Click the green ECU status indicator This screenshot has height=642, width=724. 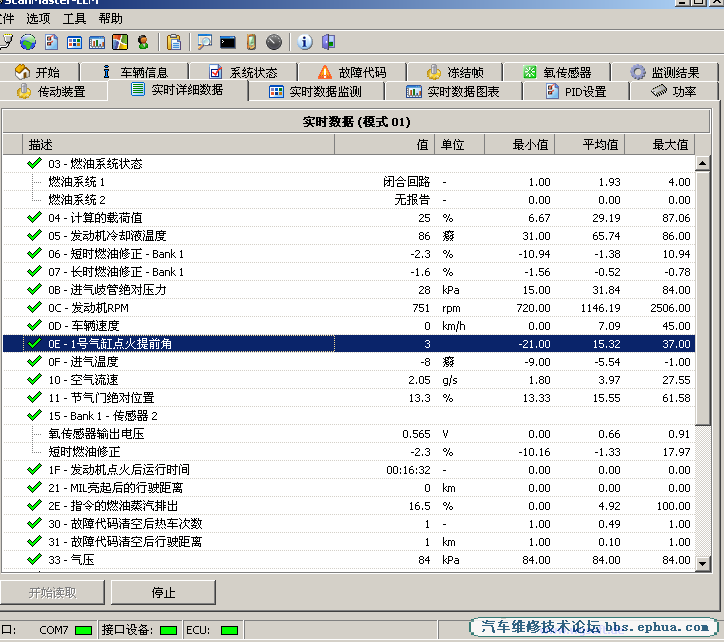229,630
